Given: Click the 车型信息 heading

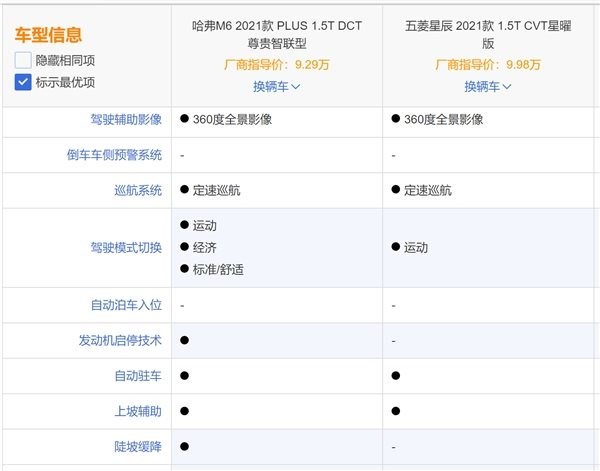Looking at the screenshot, I should point(48,35).
